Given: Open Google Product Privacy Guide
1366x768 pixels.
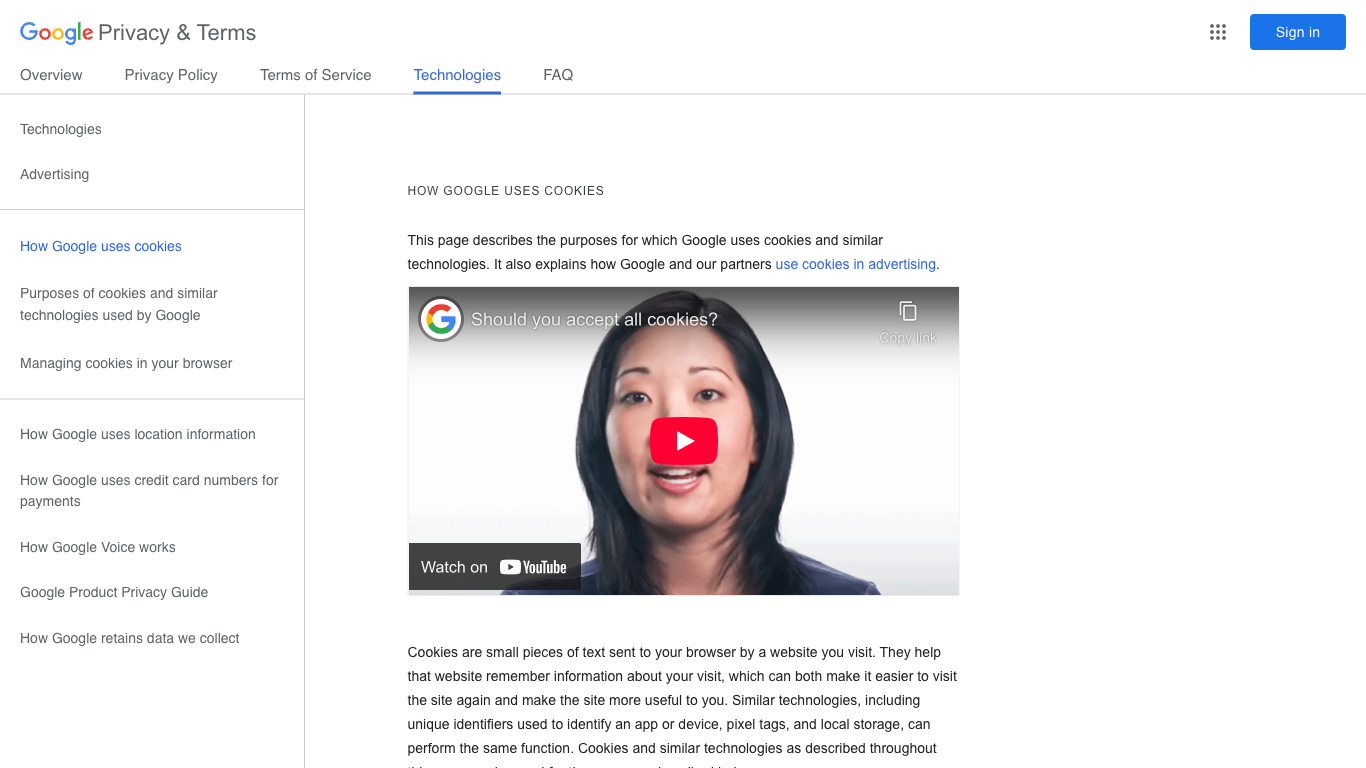Looking at the screenshot, I should [114, 592].
